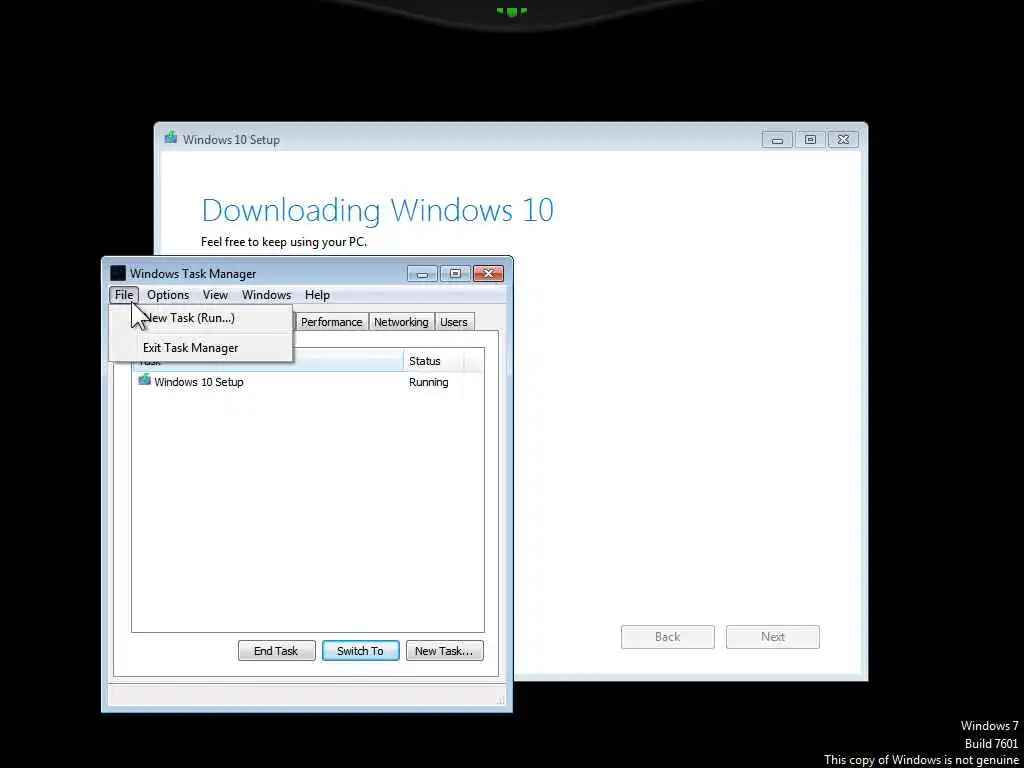
Task: Click the Windows 10 Setup title bar icon
Action: click(x=171, y=138)
